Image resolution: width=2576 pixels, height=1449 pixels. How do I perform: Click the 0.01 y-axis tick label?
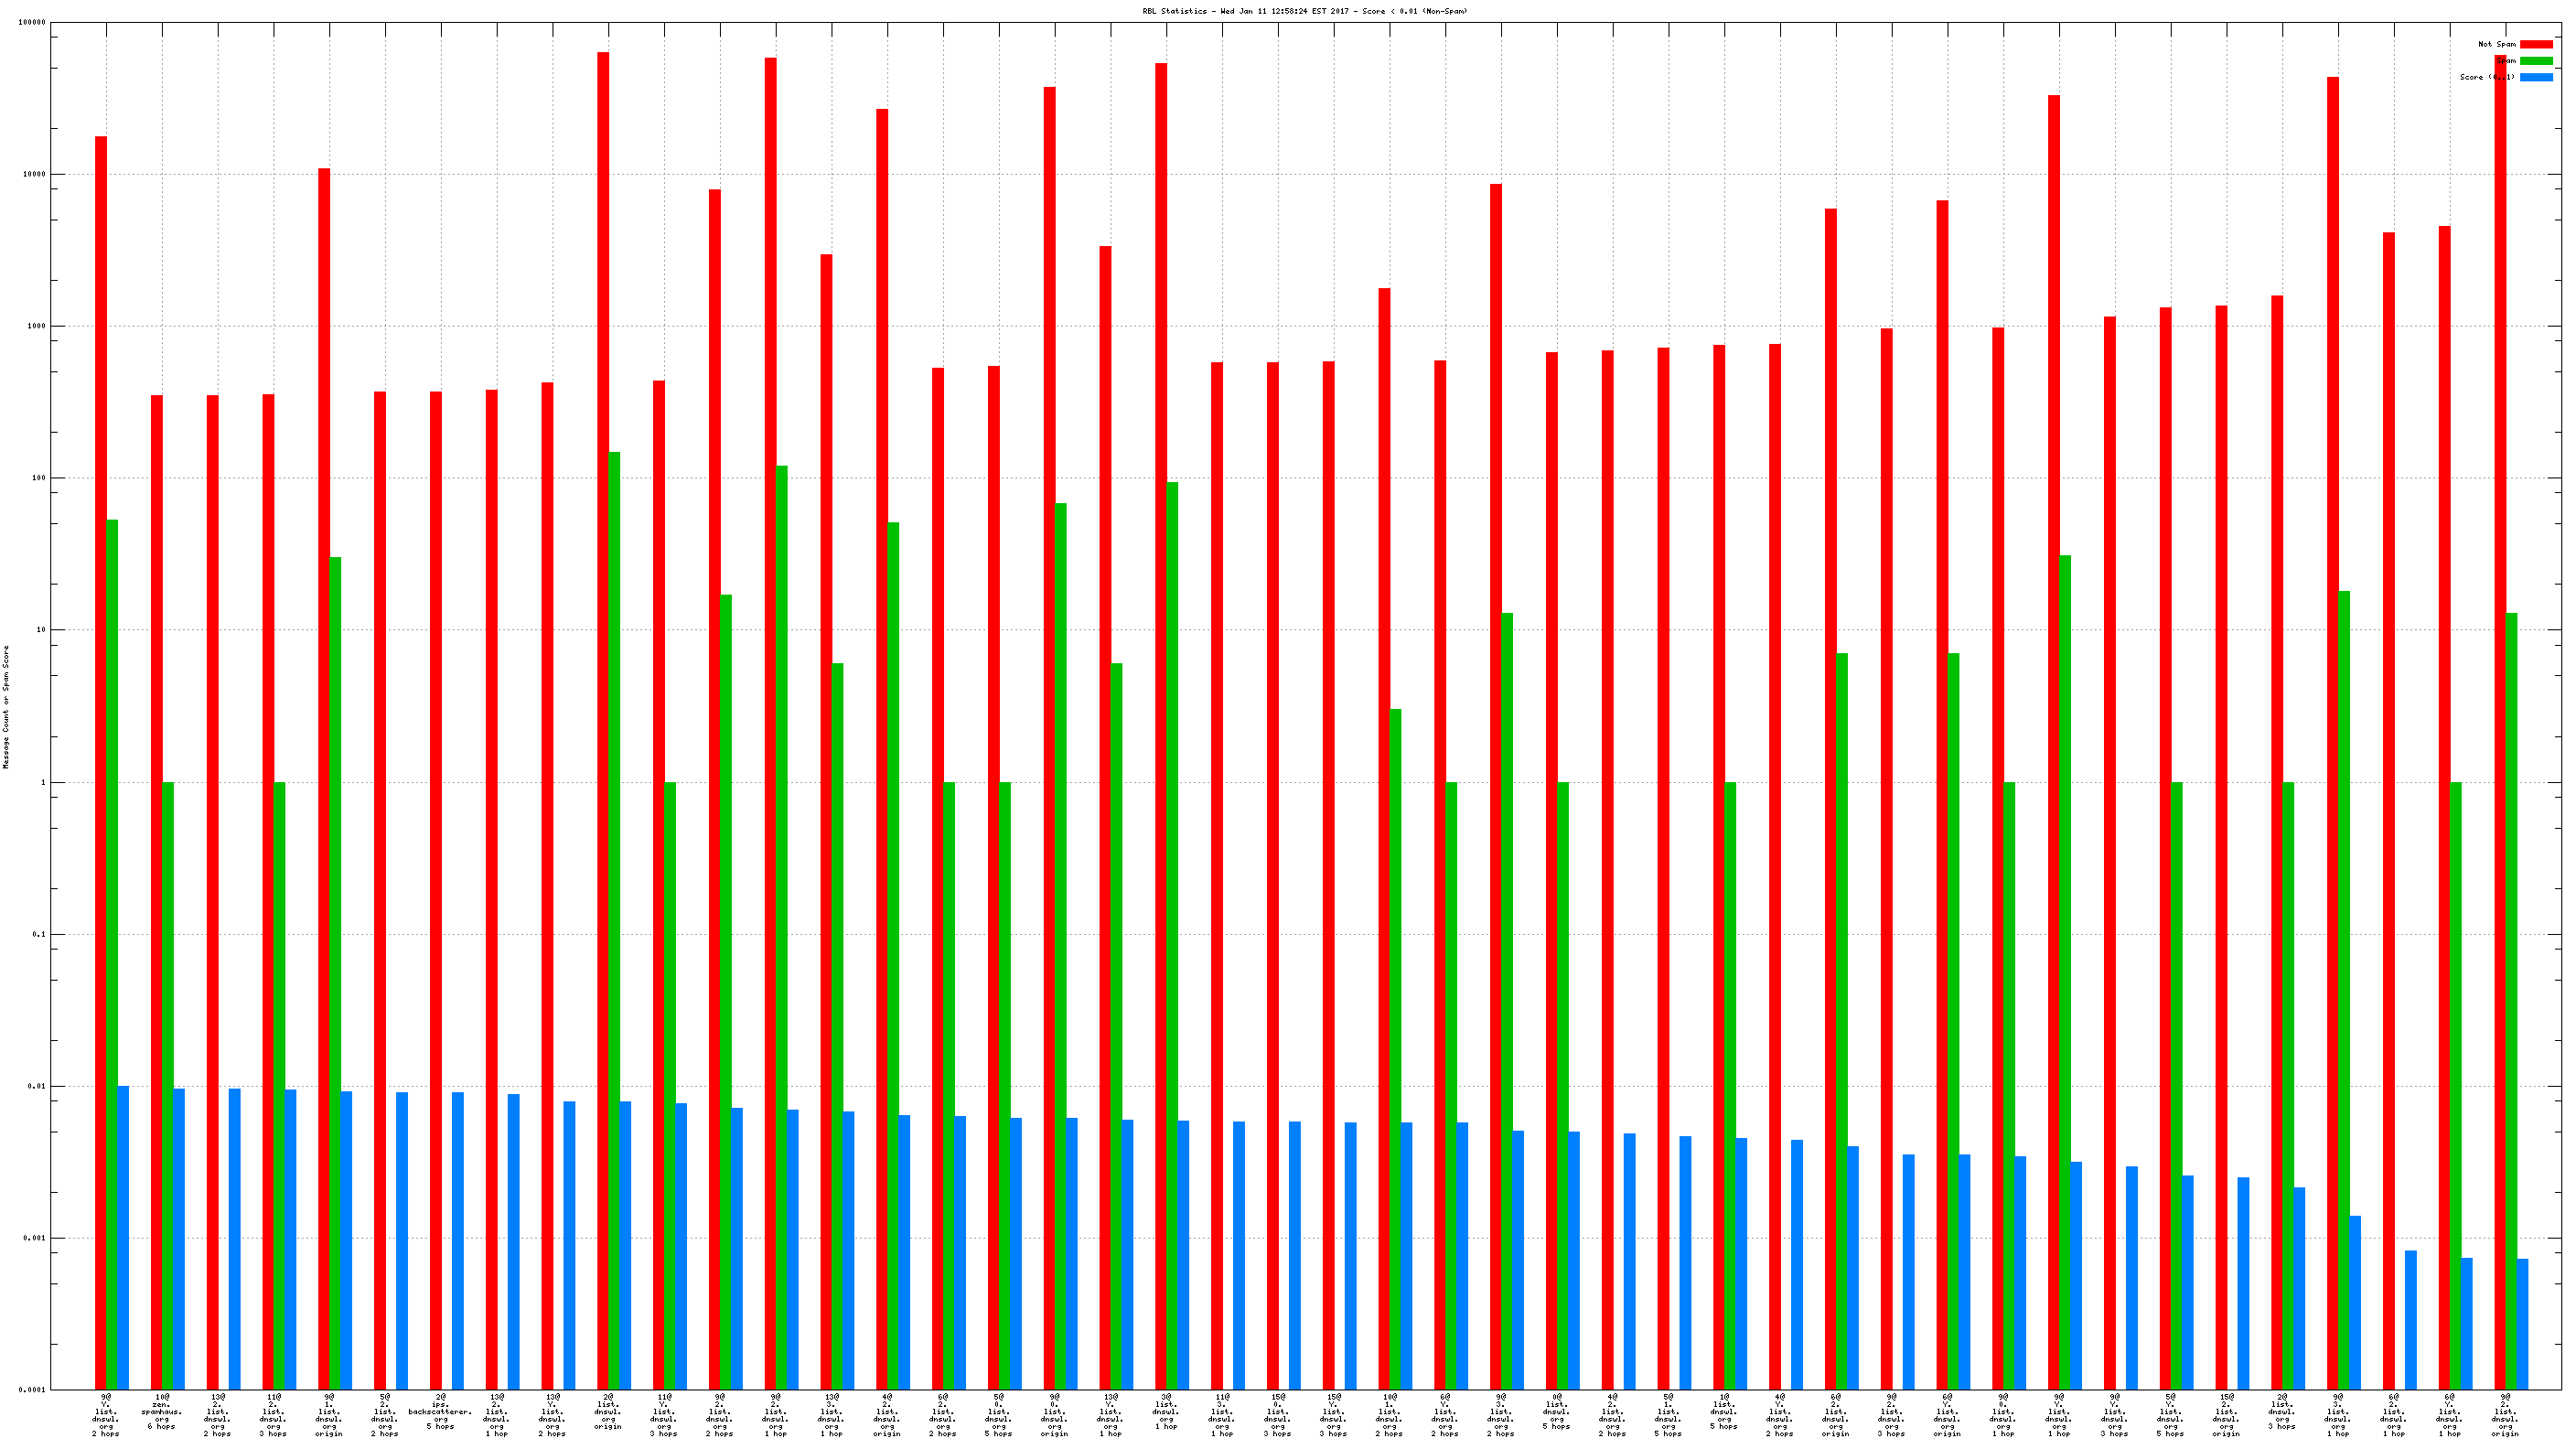(37, 1086)
